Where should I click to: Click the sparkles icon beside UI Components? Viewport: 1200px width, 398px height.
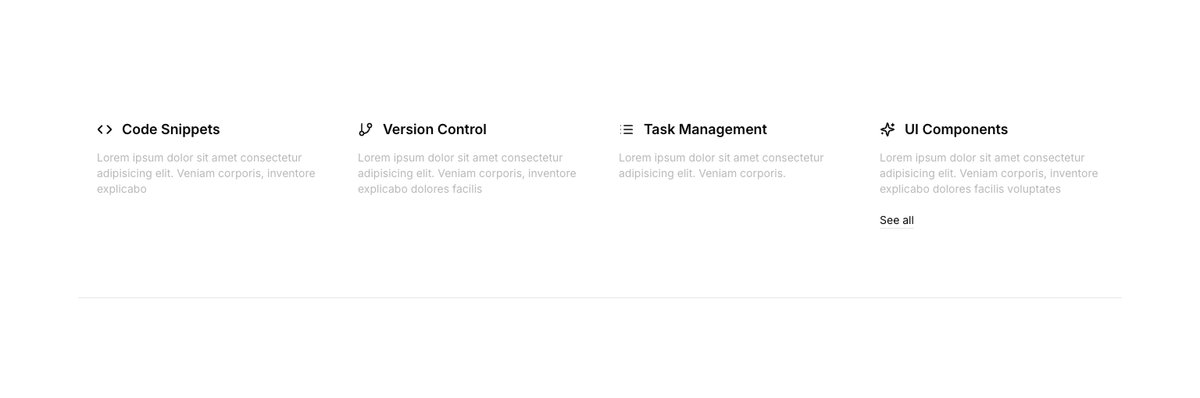887,129
